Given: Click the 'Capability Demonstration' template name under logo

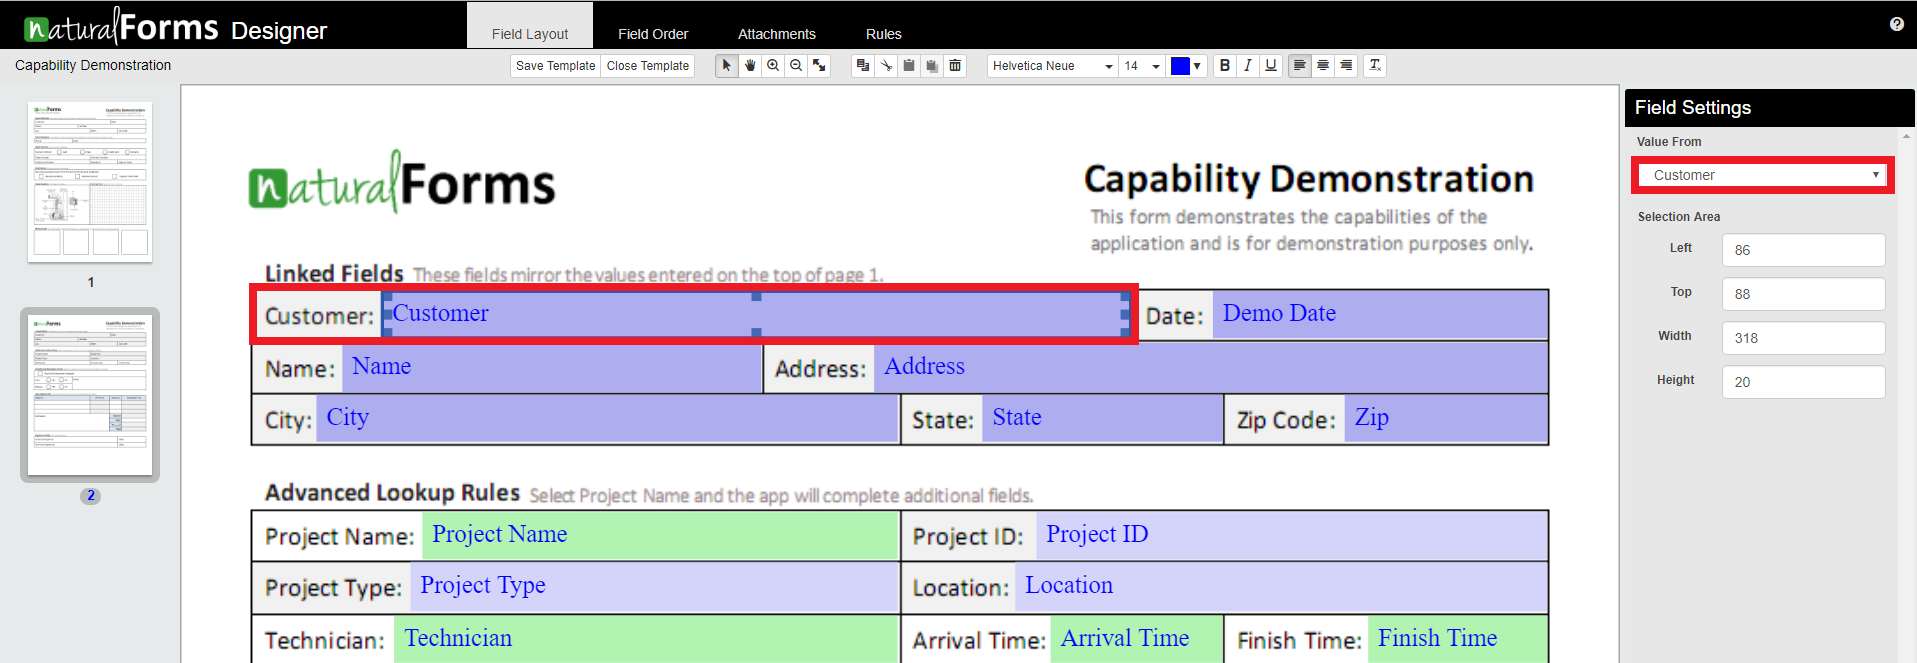Looking at the screenshot, I should (x=93, y=65).
